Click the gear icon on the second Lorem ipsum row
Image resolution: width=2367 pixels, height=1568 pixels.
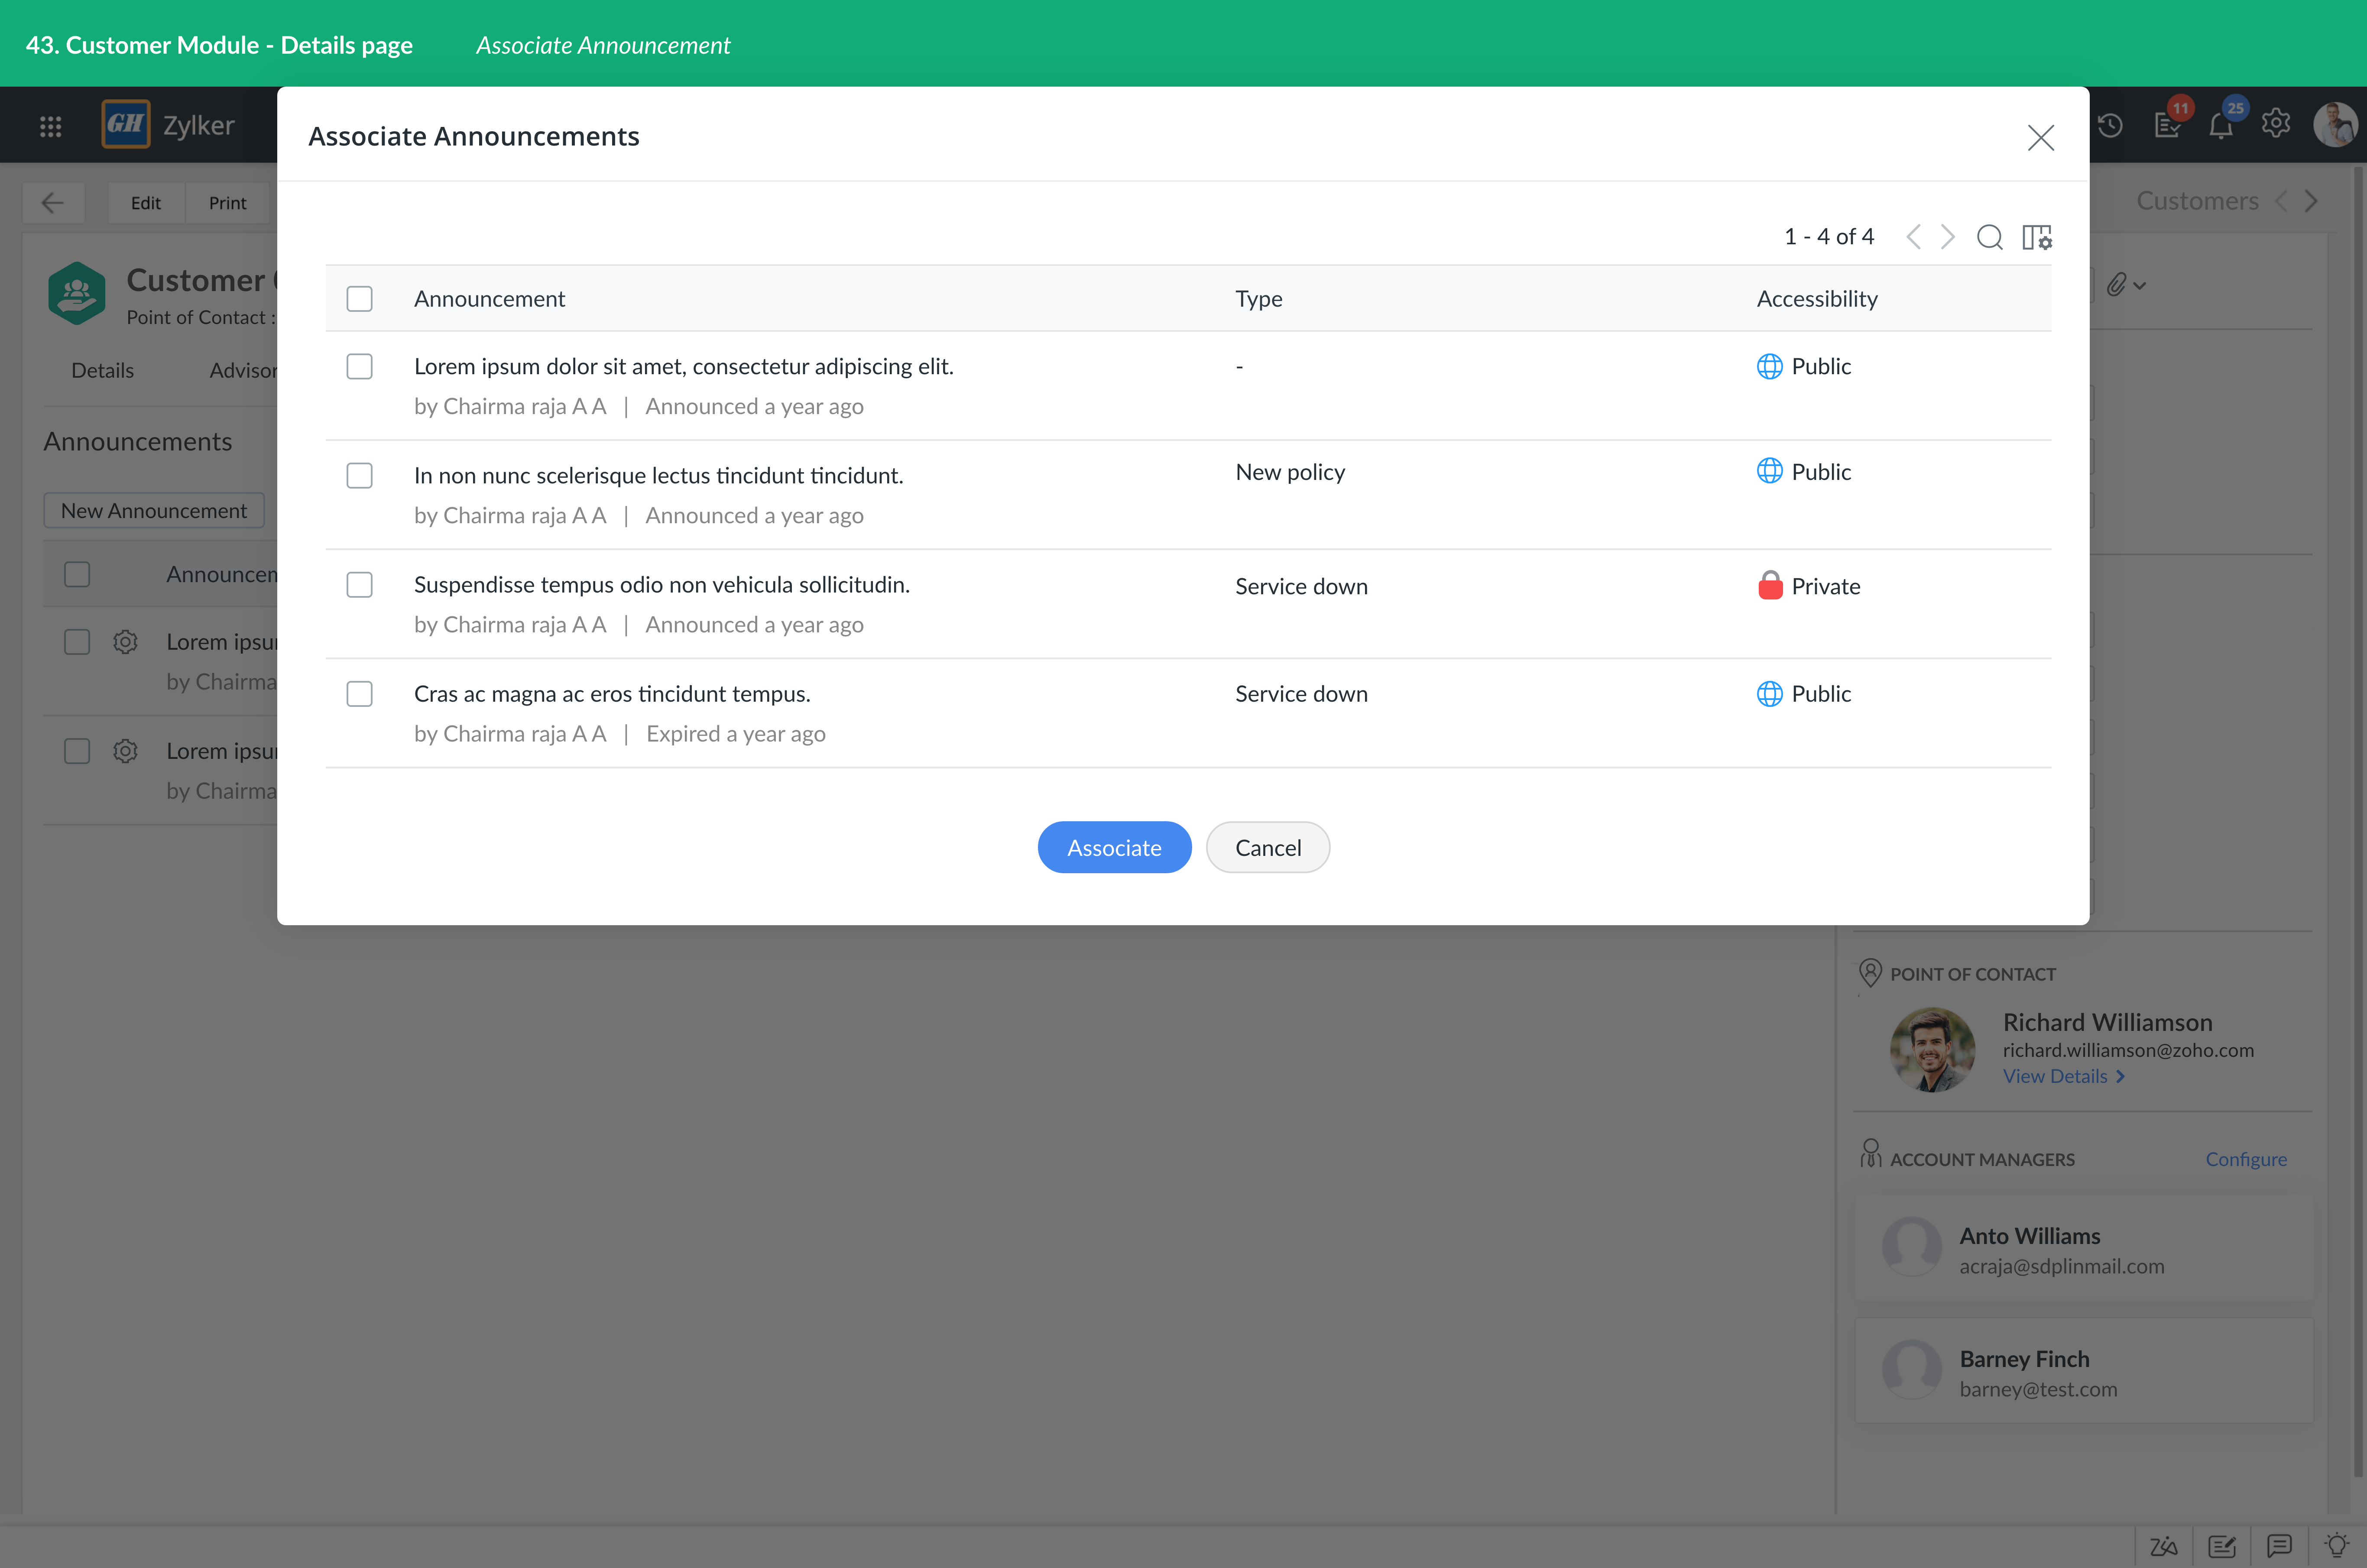click(x=125, y=751)
